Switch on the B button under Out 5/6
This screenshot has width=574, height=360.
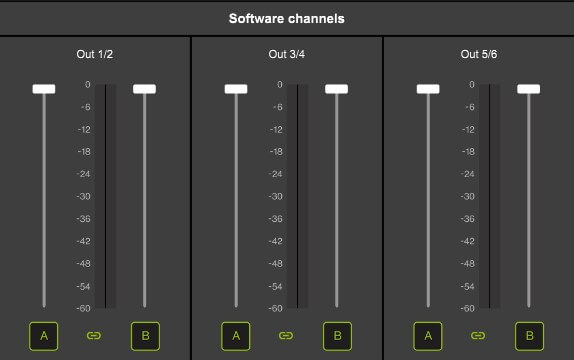[529, 336]
